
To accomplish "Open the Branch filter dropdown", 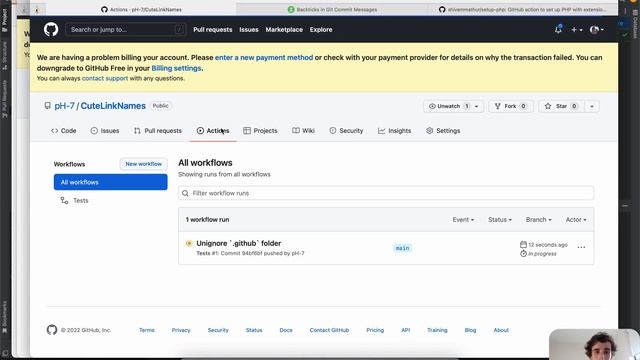I will click(x=538, y=220).
